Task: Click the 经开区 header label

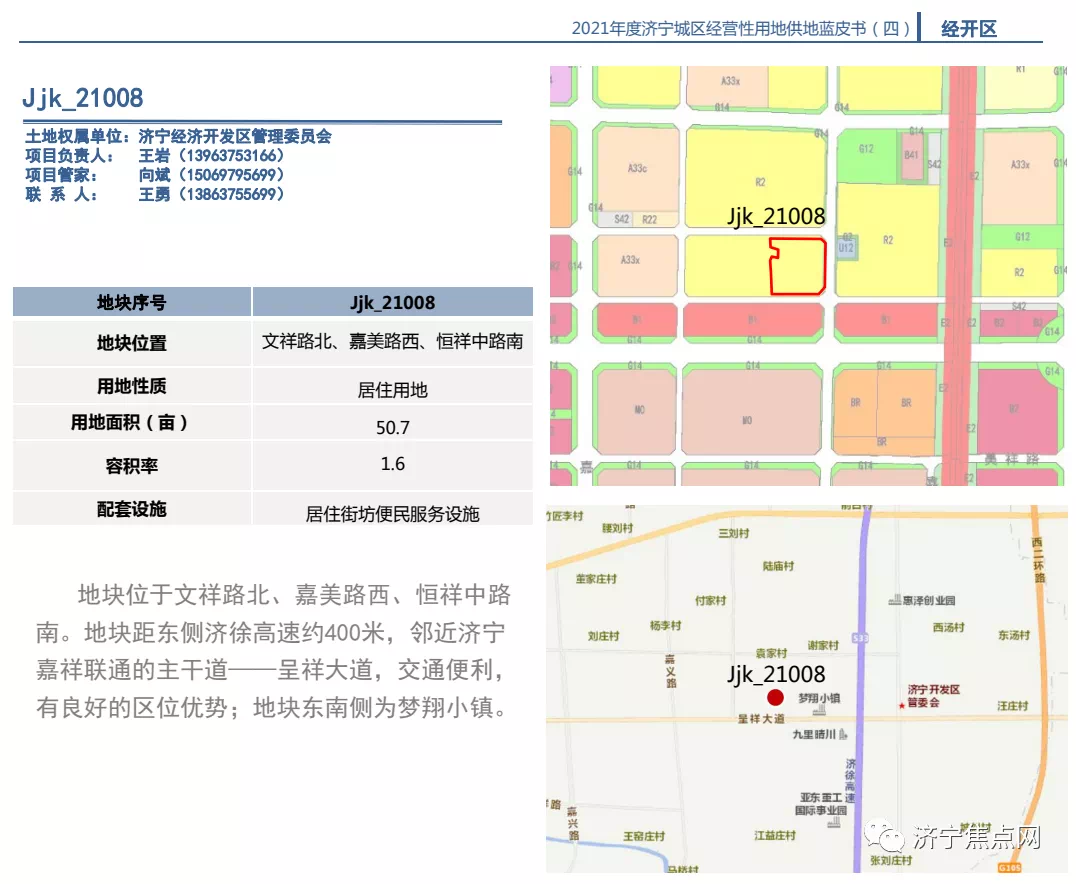Action: click(x=969, y=29)
